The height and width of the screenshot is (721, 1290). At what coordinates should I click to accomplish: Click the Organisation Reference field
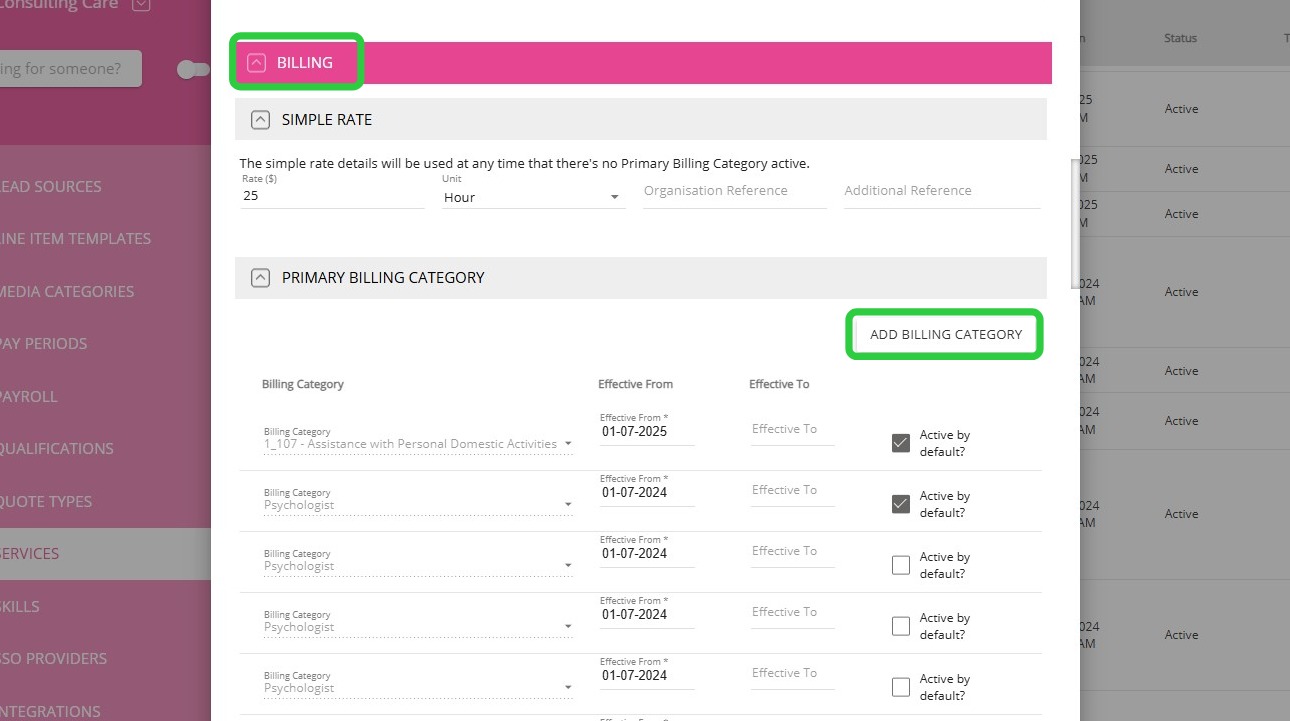(734, 191)
